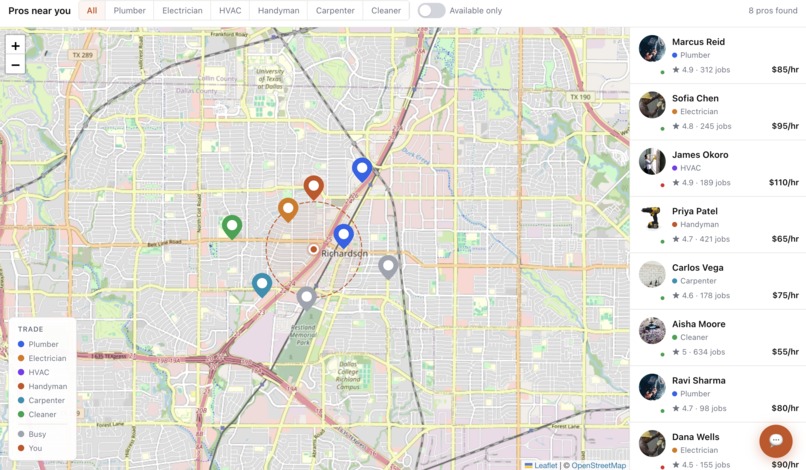Image resolution: width=806 pixels, height=470 pixels.
Task: Click the $55/hr rate
Action: 785,352
